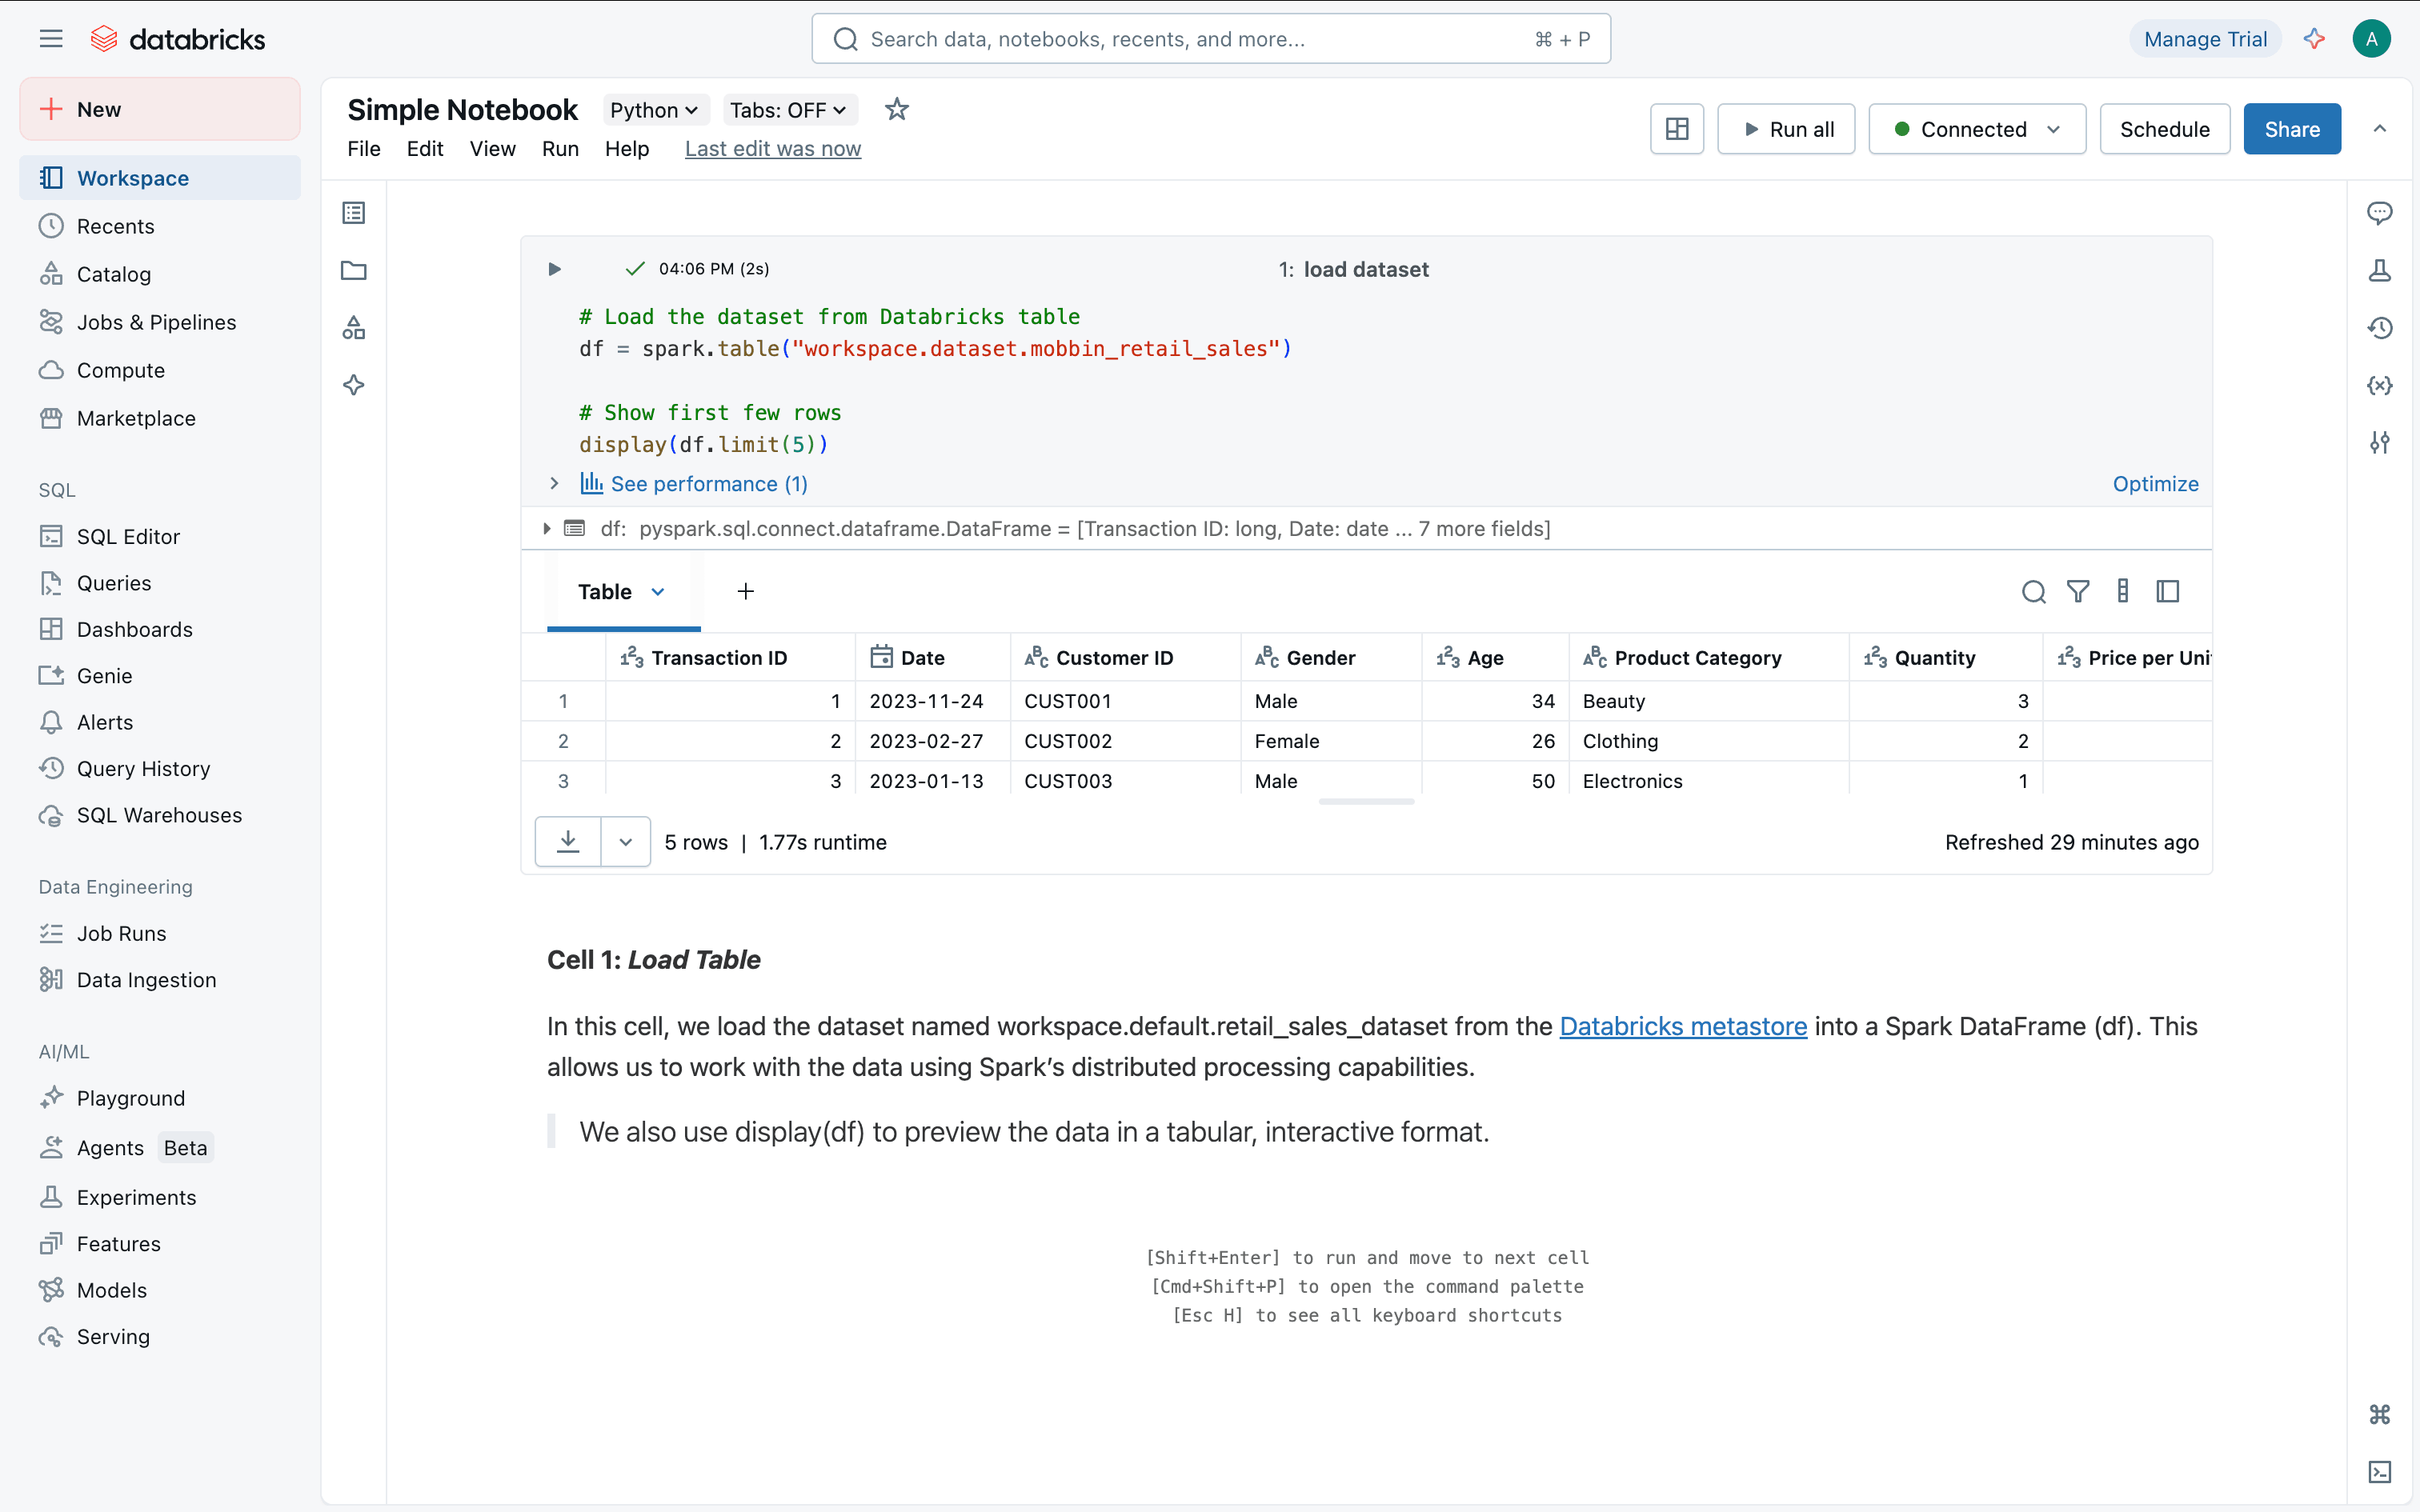Favorite the notebook with the star icon
The height and width of the screenshot is (1512, 2420).
click(x=897, y=109)
